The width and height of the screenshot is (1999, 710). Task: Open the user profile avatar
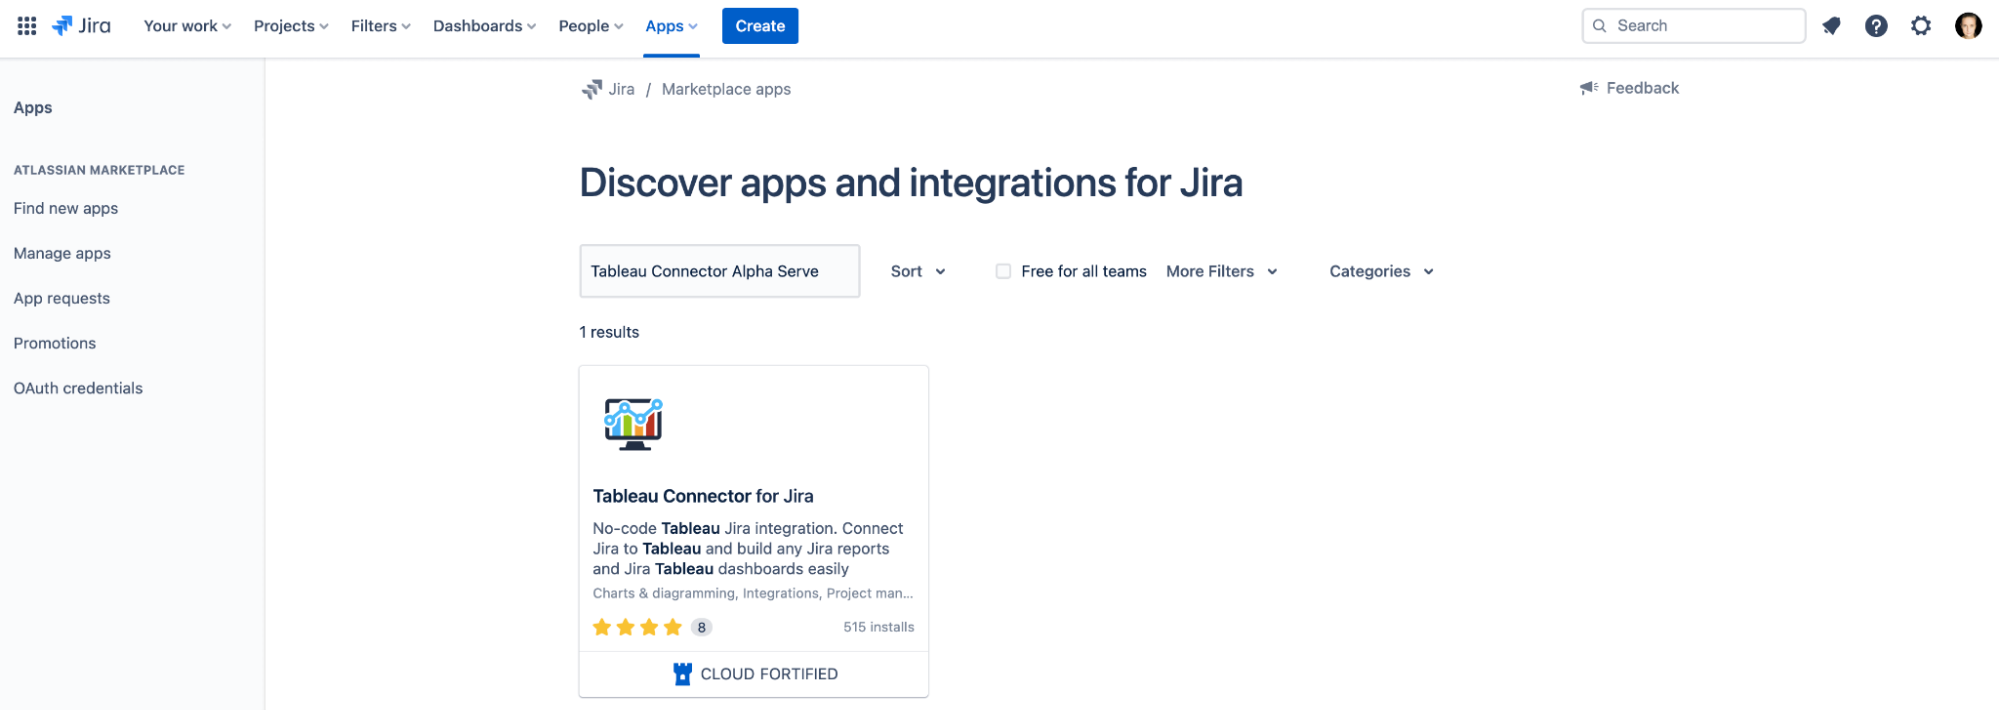coord(1968,26)
